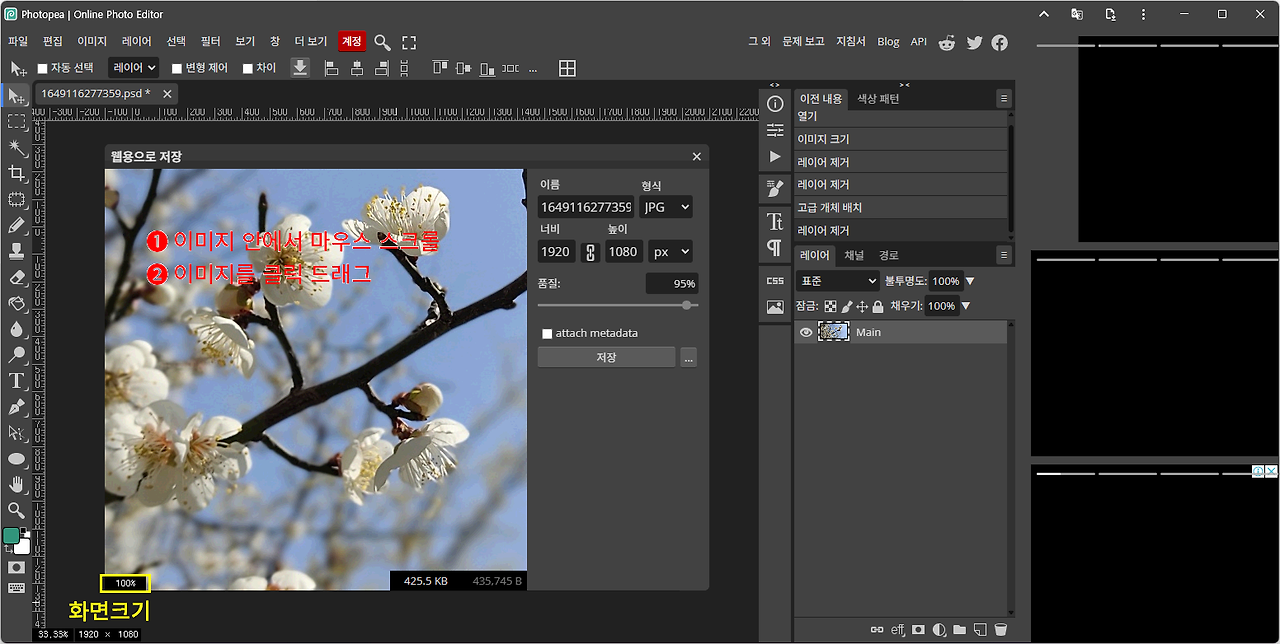Click the green foreground color swatch
Image resolution: width=1280 pixels, height=644 pixels.
point(12,536)
